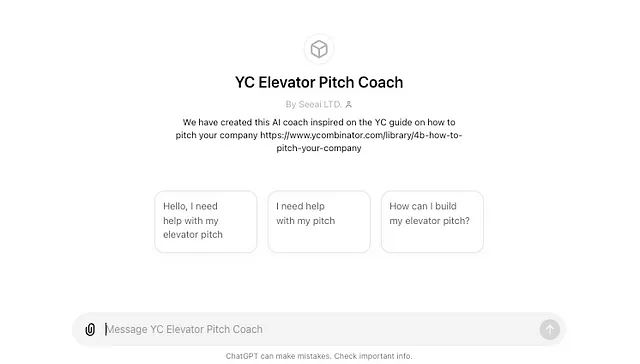Click the "Check important info" text
640x364 pixels.
pyautogui.click(x=373, y=356)
